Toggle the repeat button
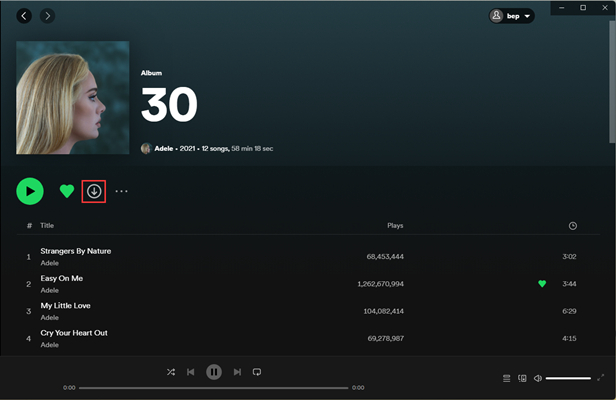The width and height of the screenshot is (616, 400). (257, 372)
